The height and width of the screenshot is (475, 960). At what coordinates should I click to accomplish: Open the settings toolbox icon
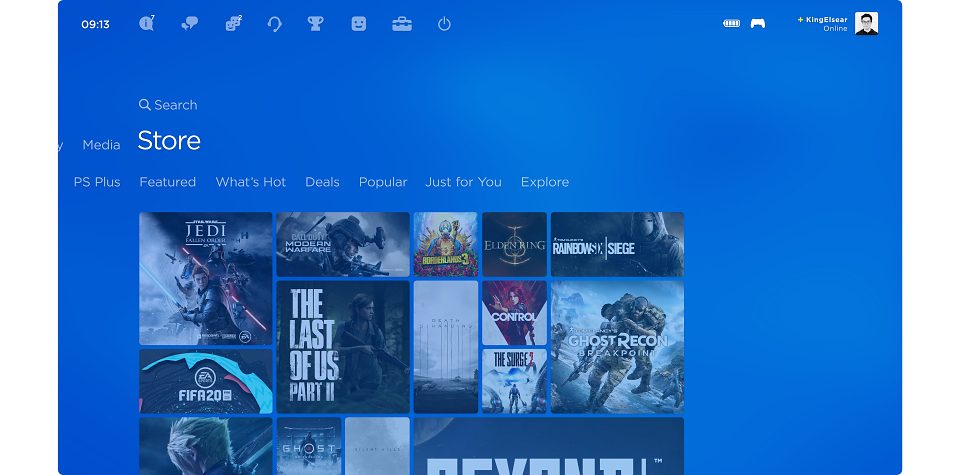(x=402, y=24)
